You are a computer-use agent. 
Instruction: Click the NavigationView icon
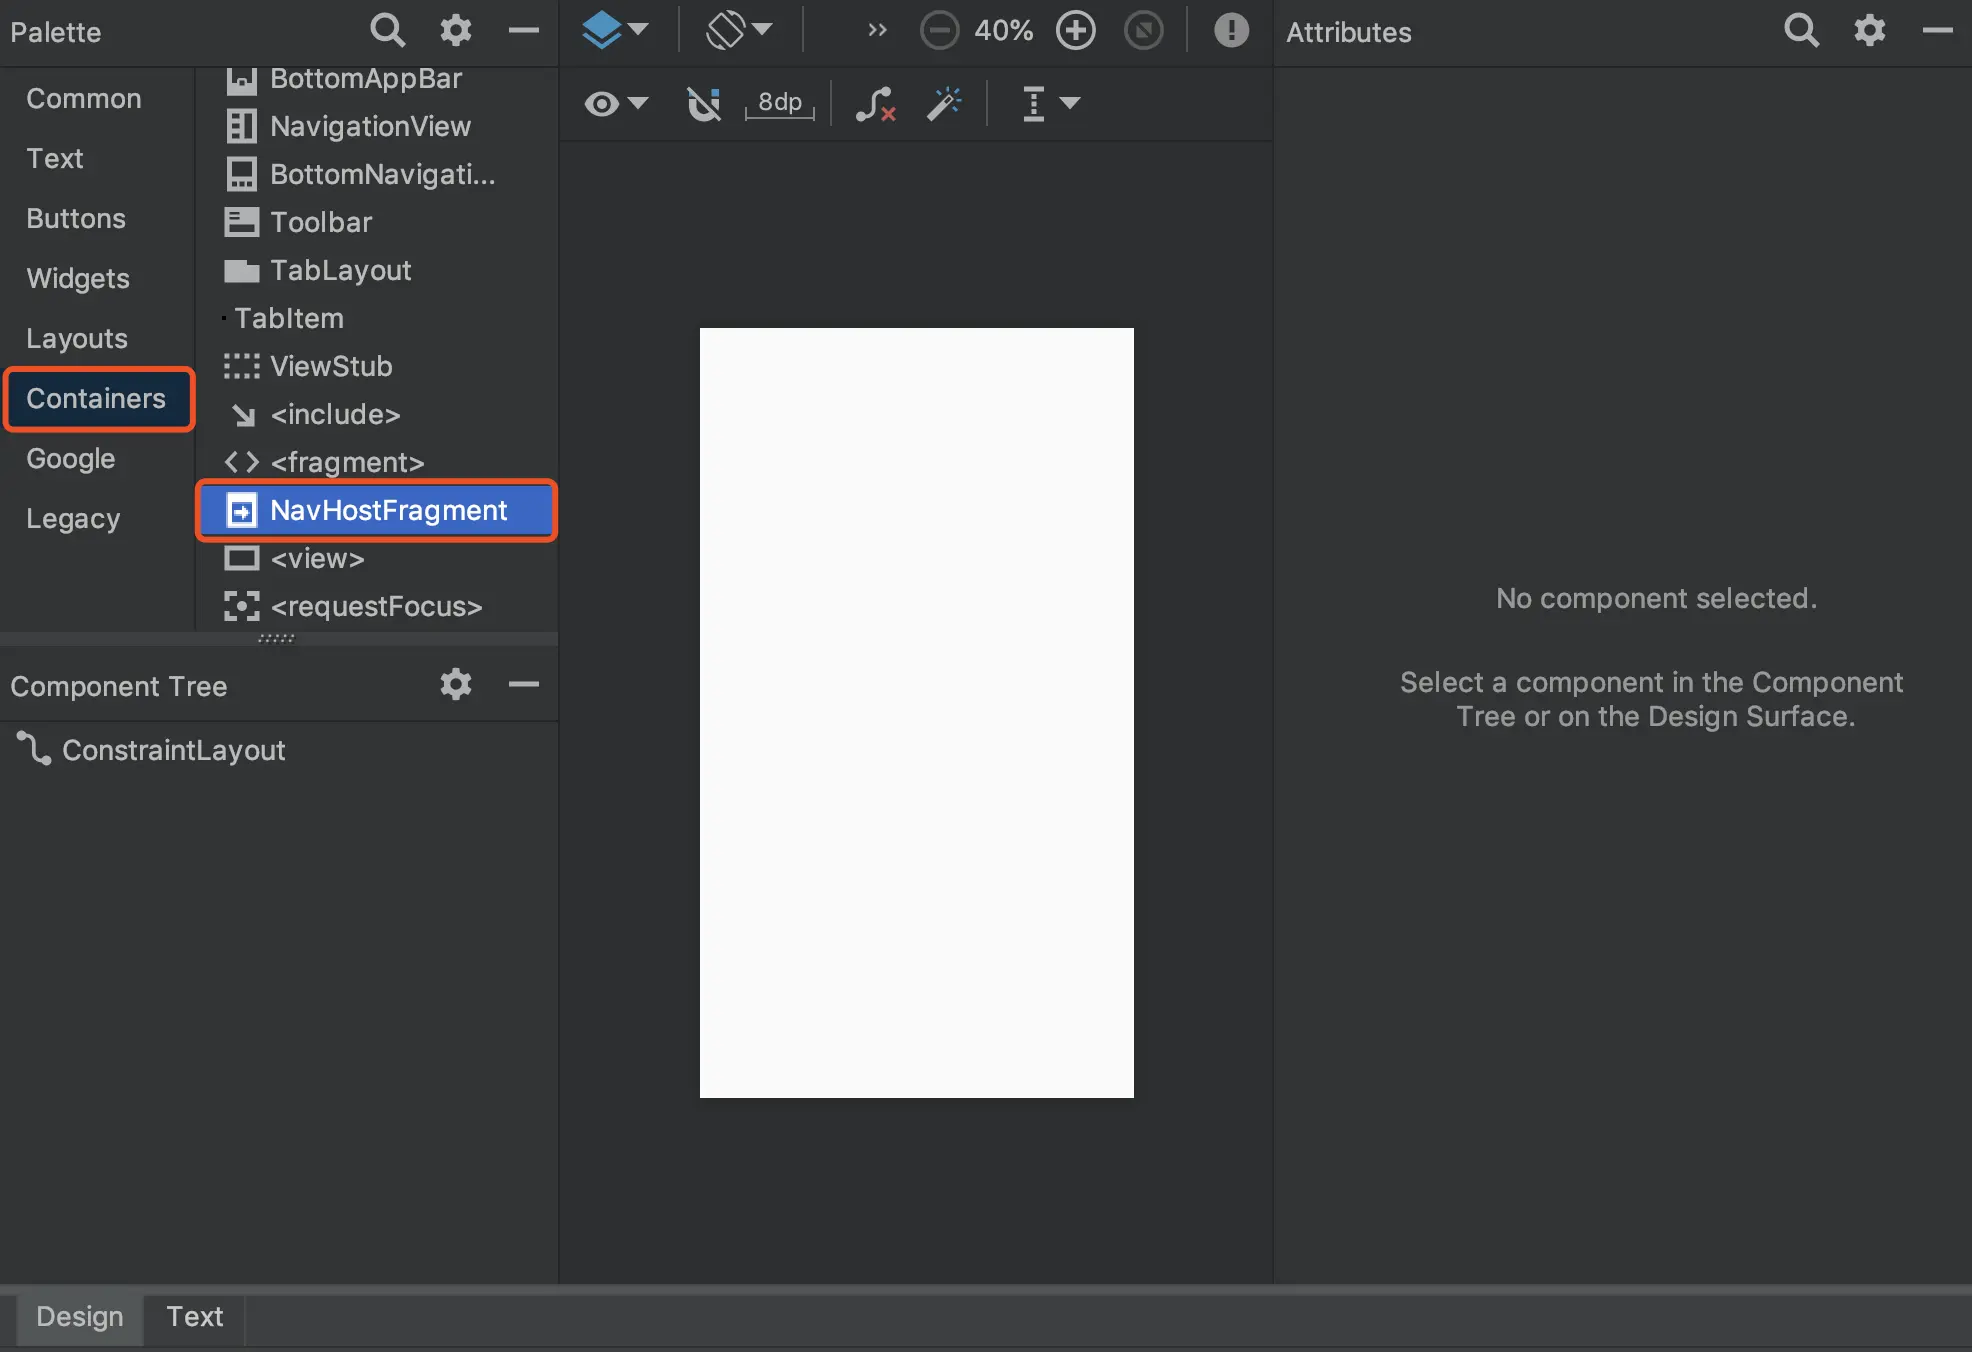point(242,127)
